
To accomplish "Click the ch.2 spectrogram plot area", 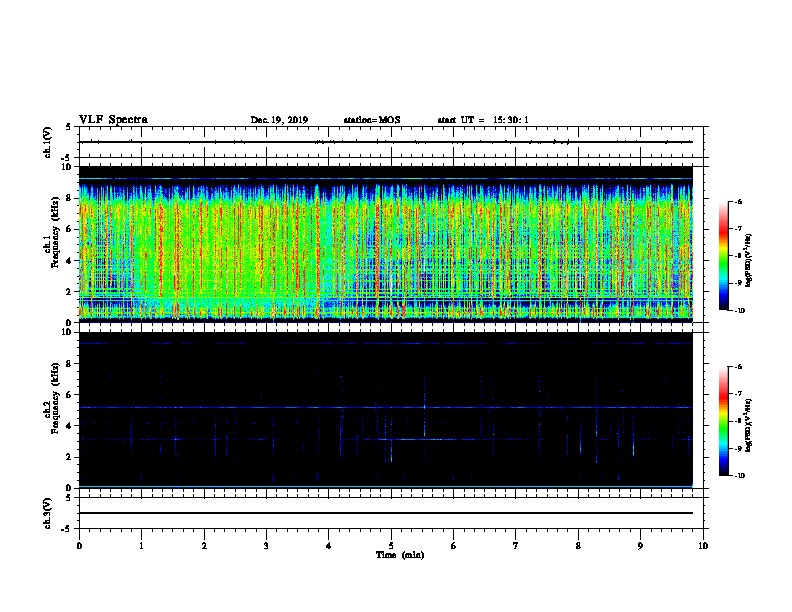I will (x=385, y=410).
